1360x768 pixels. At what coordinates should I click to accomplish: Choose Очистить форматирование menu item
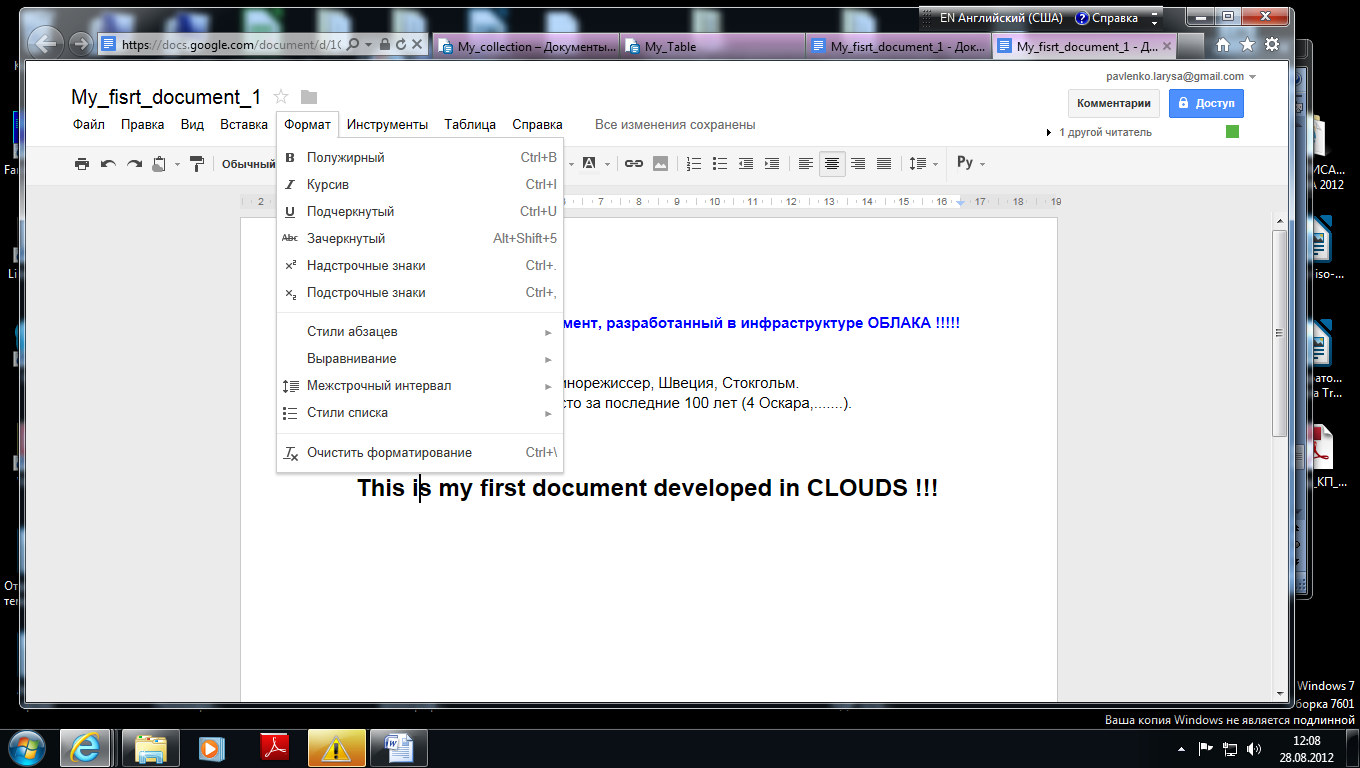[x=420, y=453]
